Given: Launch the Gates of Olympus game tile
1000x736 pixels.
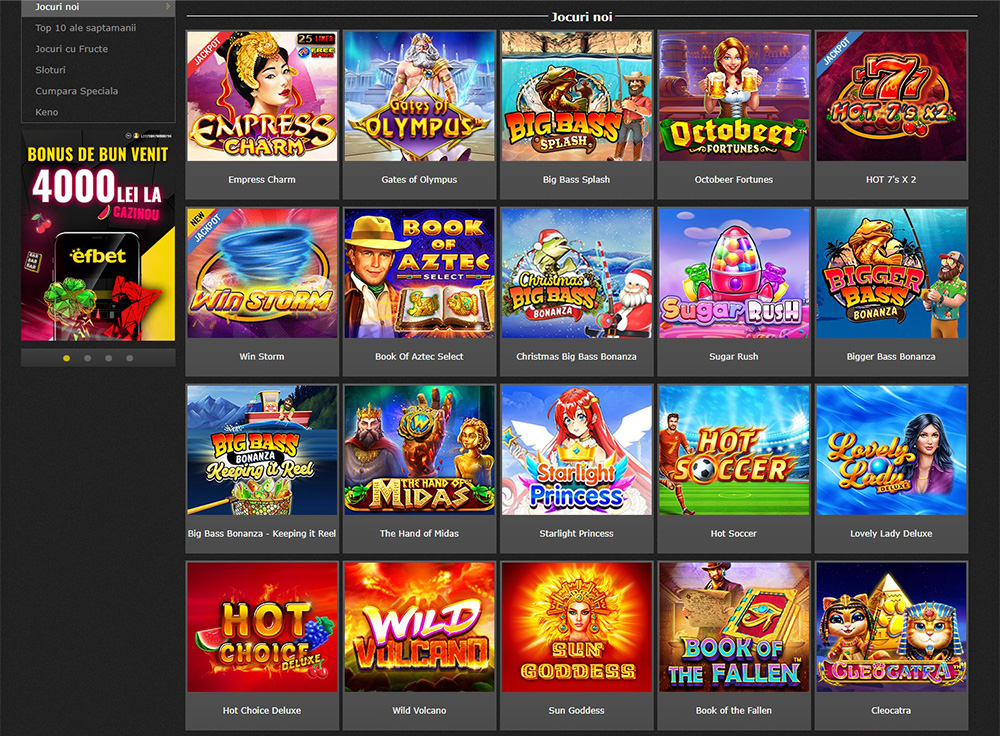Looking at the screenshot, I should 420,96.
